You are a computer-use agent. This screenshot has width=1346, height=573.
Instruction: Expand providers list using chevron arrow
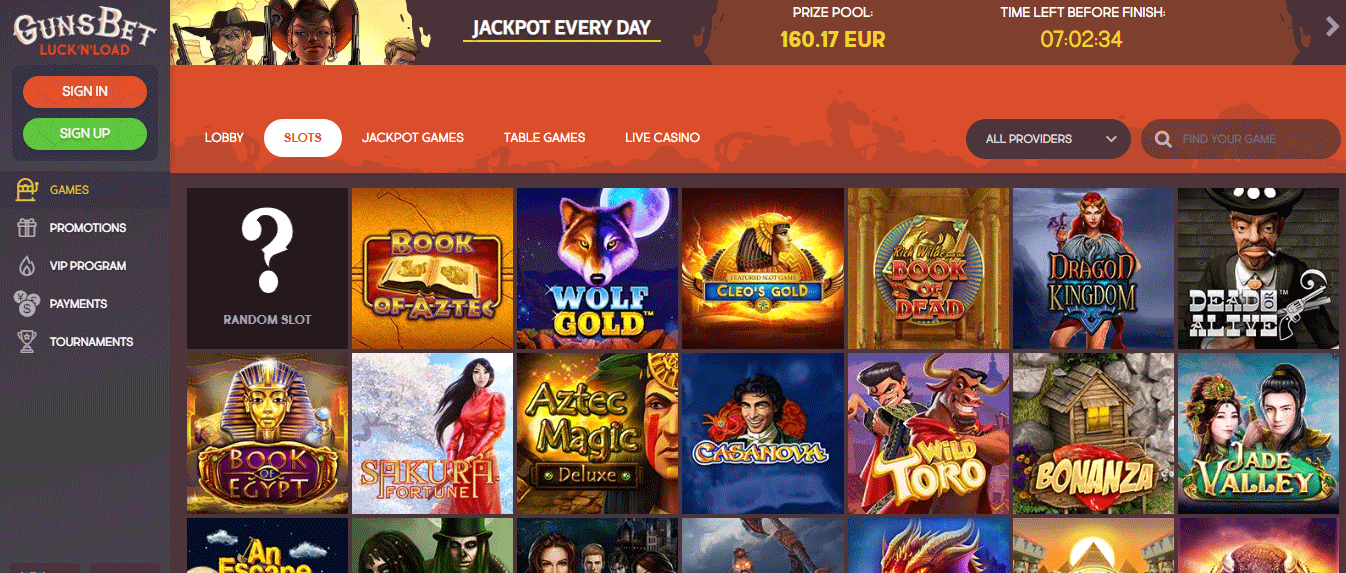pos(1111,139)
